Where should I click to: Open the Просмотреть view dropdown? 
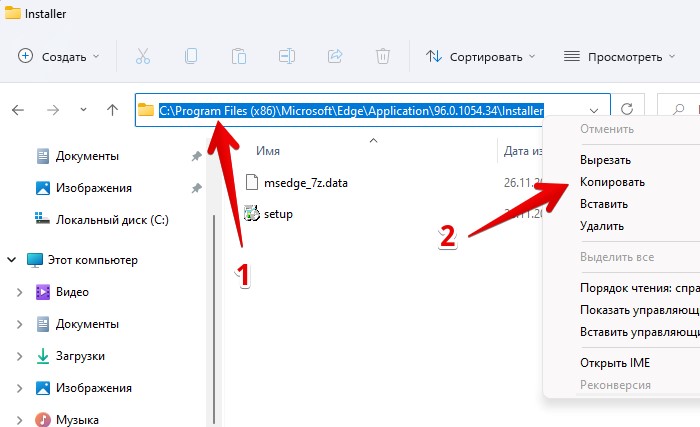(x=620, y=57)
